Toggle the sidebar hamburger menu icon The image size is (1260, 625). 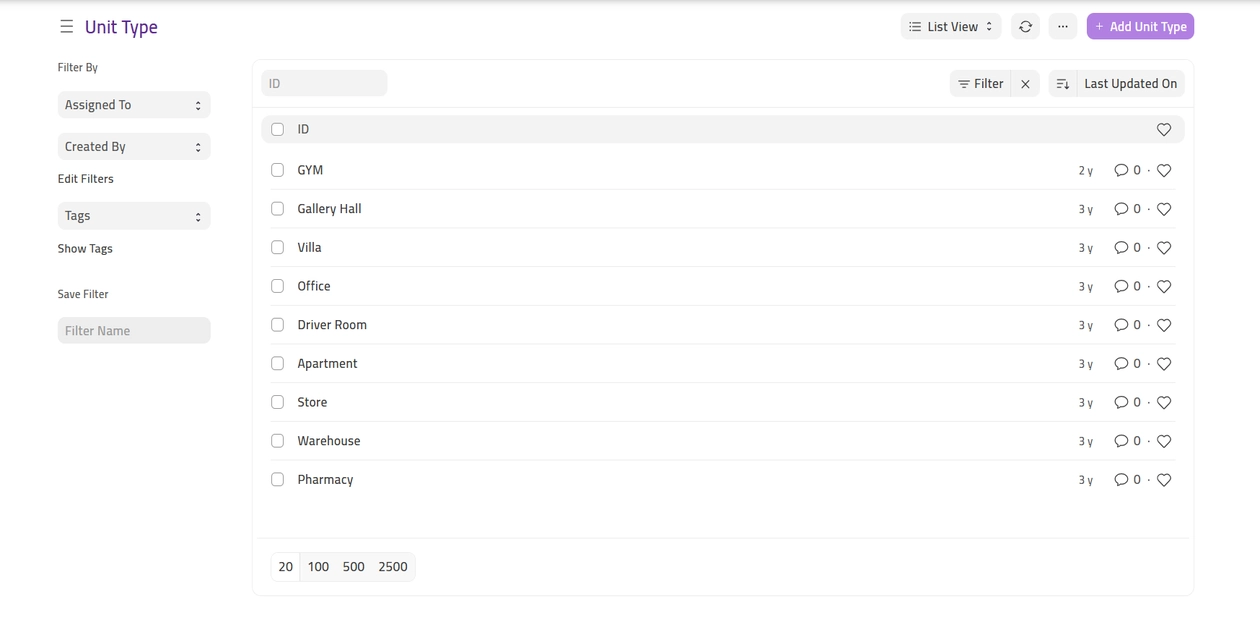[66, 27]
